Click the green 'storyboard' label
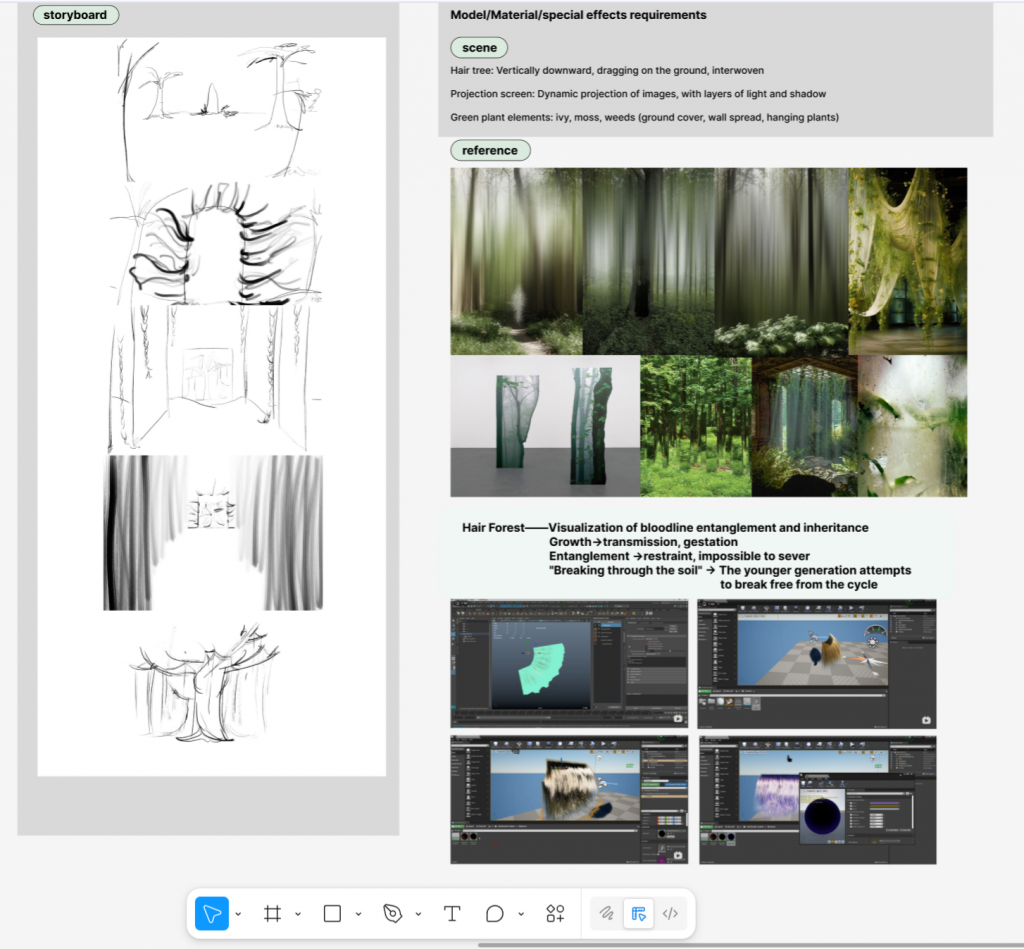The width and height of the screenshot is (1024, 949). pos(75,15)
